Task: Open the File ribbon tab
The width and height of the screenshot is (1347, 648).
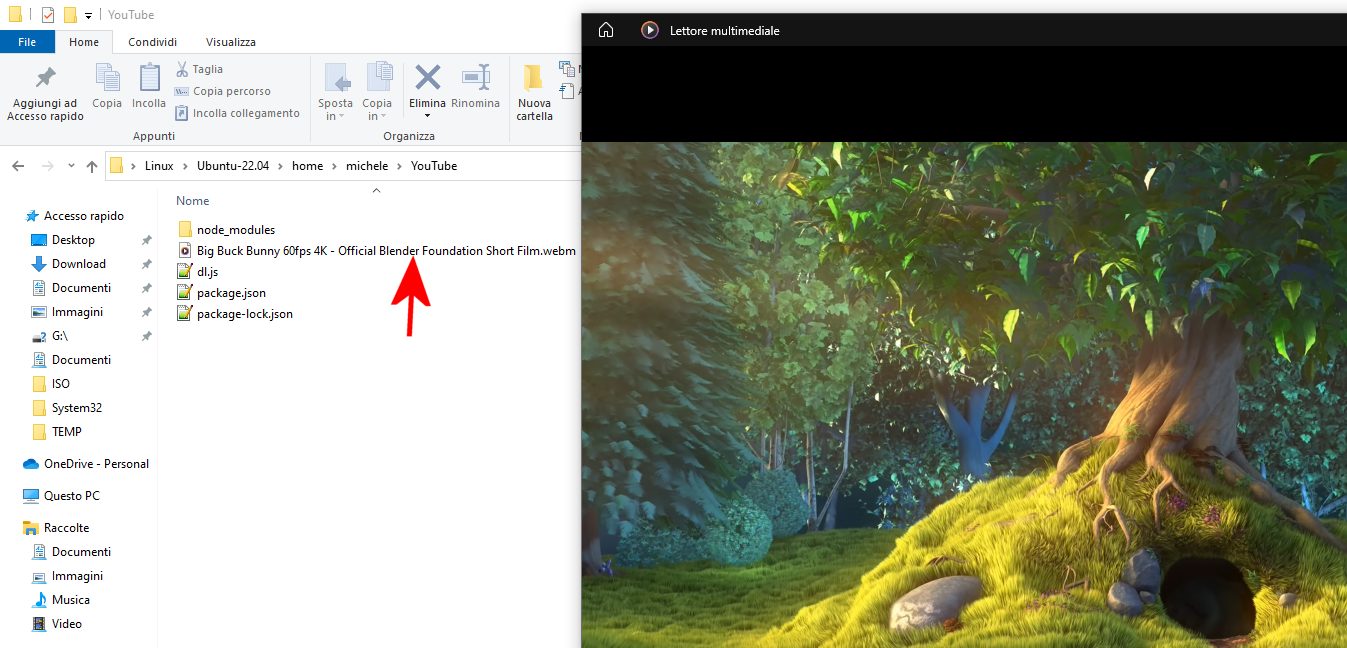Action: [x=27, y=42]
